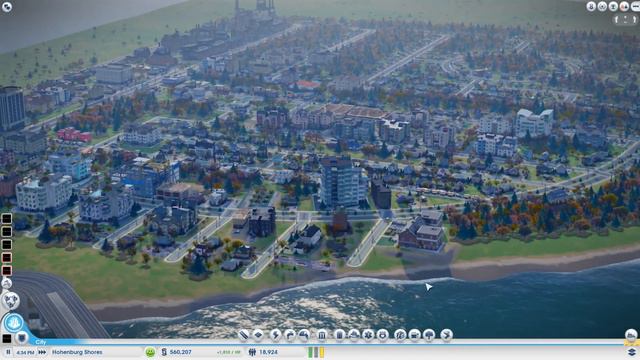The image size is (640, 360).
Task: Open the Government columned-building menu
Action: pyautogui.click(x=322, y=335)
